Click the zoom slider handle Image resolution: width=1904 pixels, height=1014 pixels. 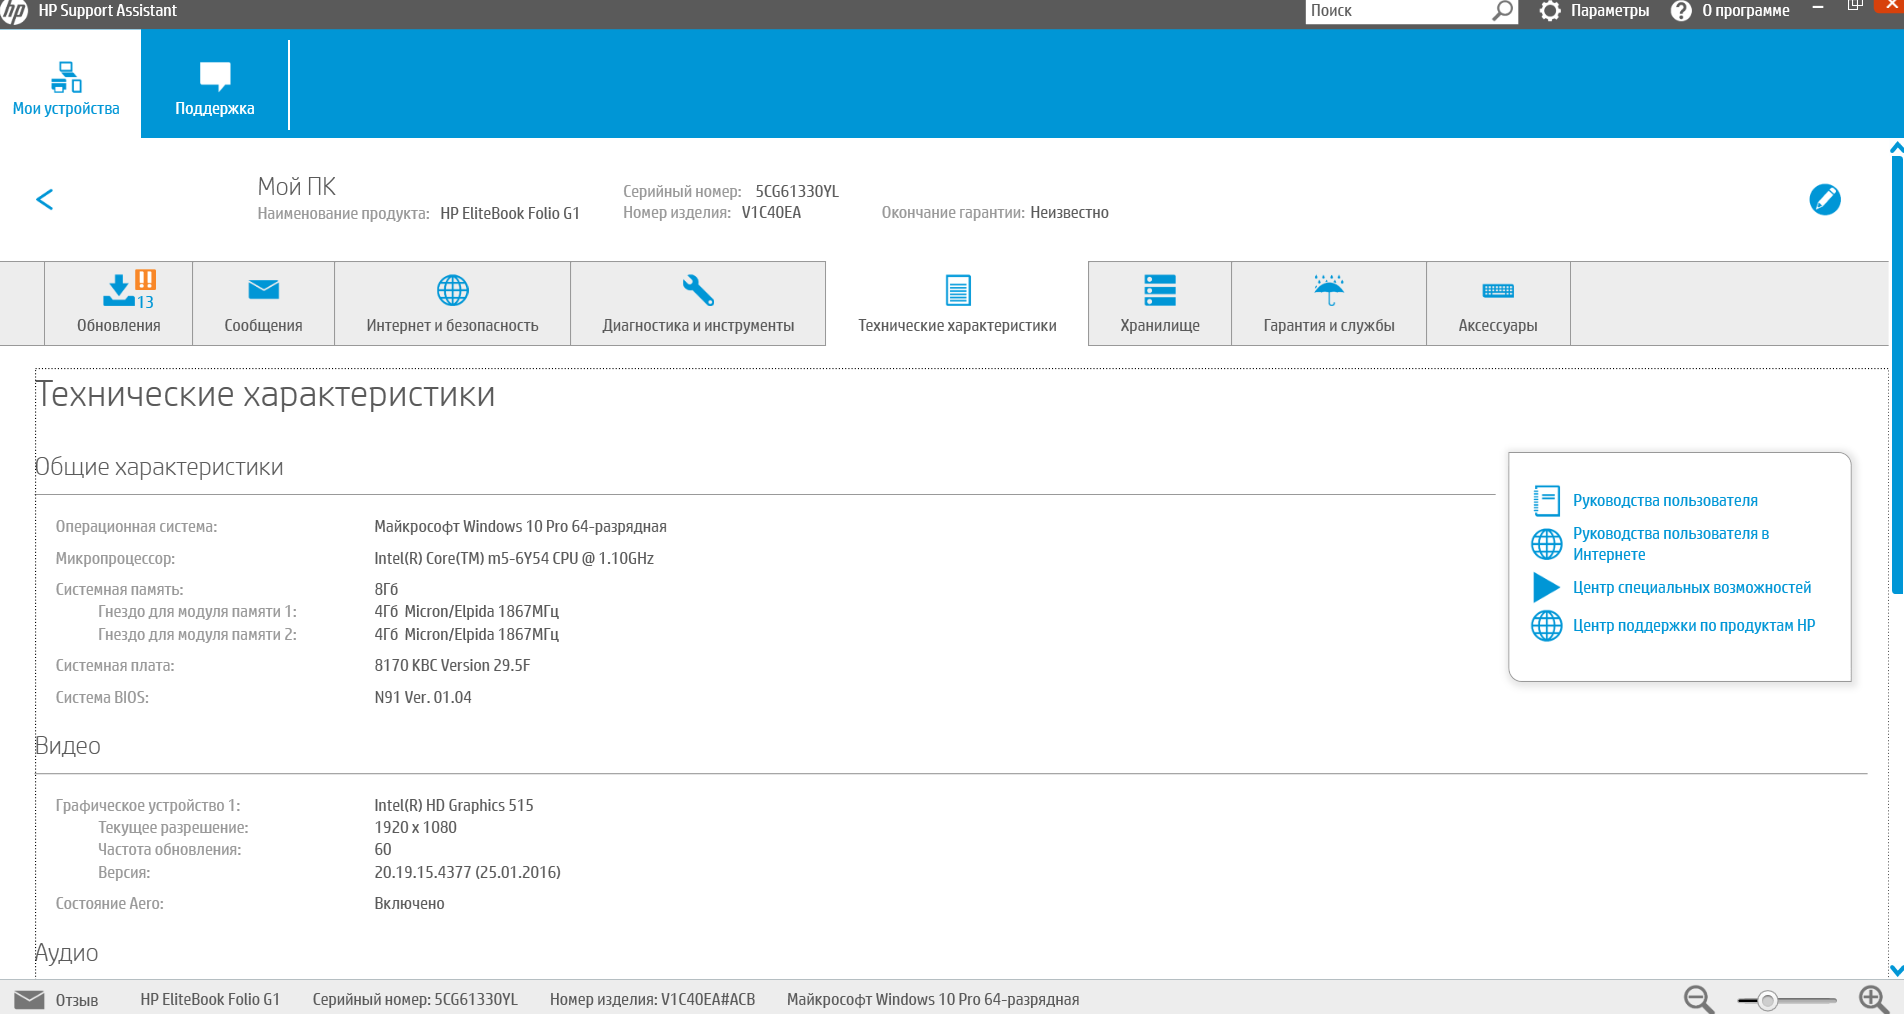[x=1768, y=1000]
